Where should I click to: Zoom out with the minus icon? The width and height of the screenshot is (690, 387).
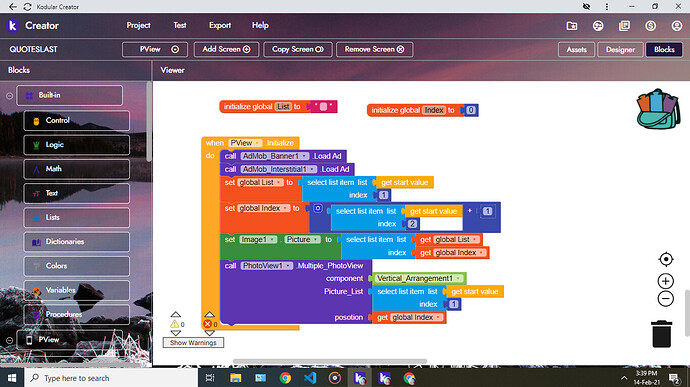coord(666,299)
